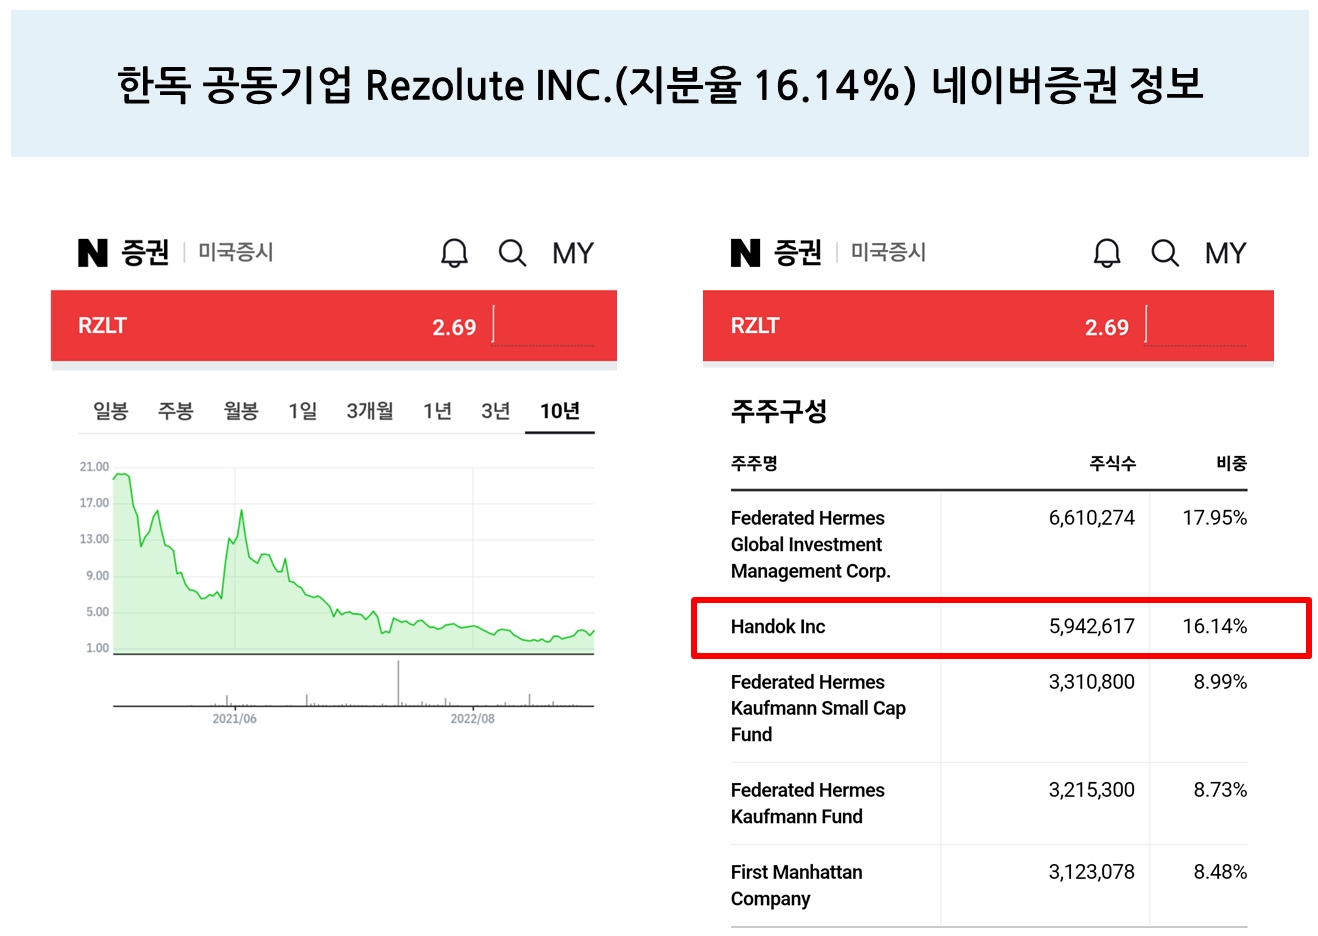
Task: Click 8.99% weight value
Action: 1220,682
